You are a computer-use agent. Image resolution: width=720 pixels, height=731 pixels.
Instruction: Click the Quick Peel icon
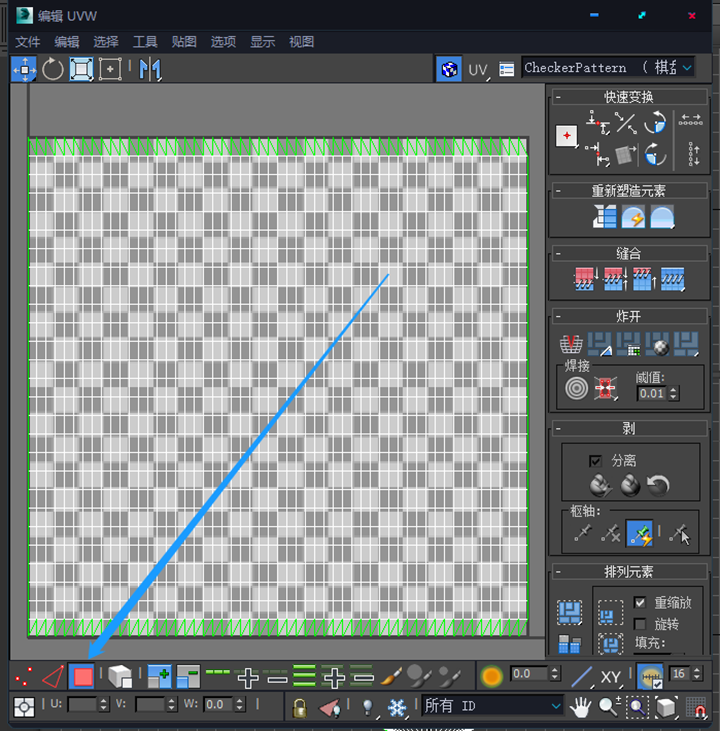601,485
